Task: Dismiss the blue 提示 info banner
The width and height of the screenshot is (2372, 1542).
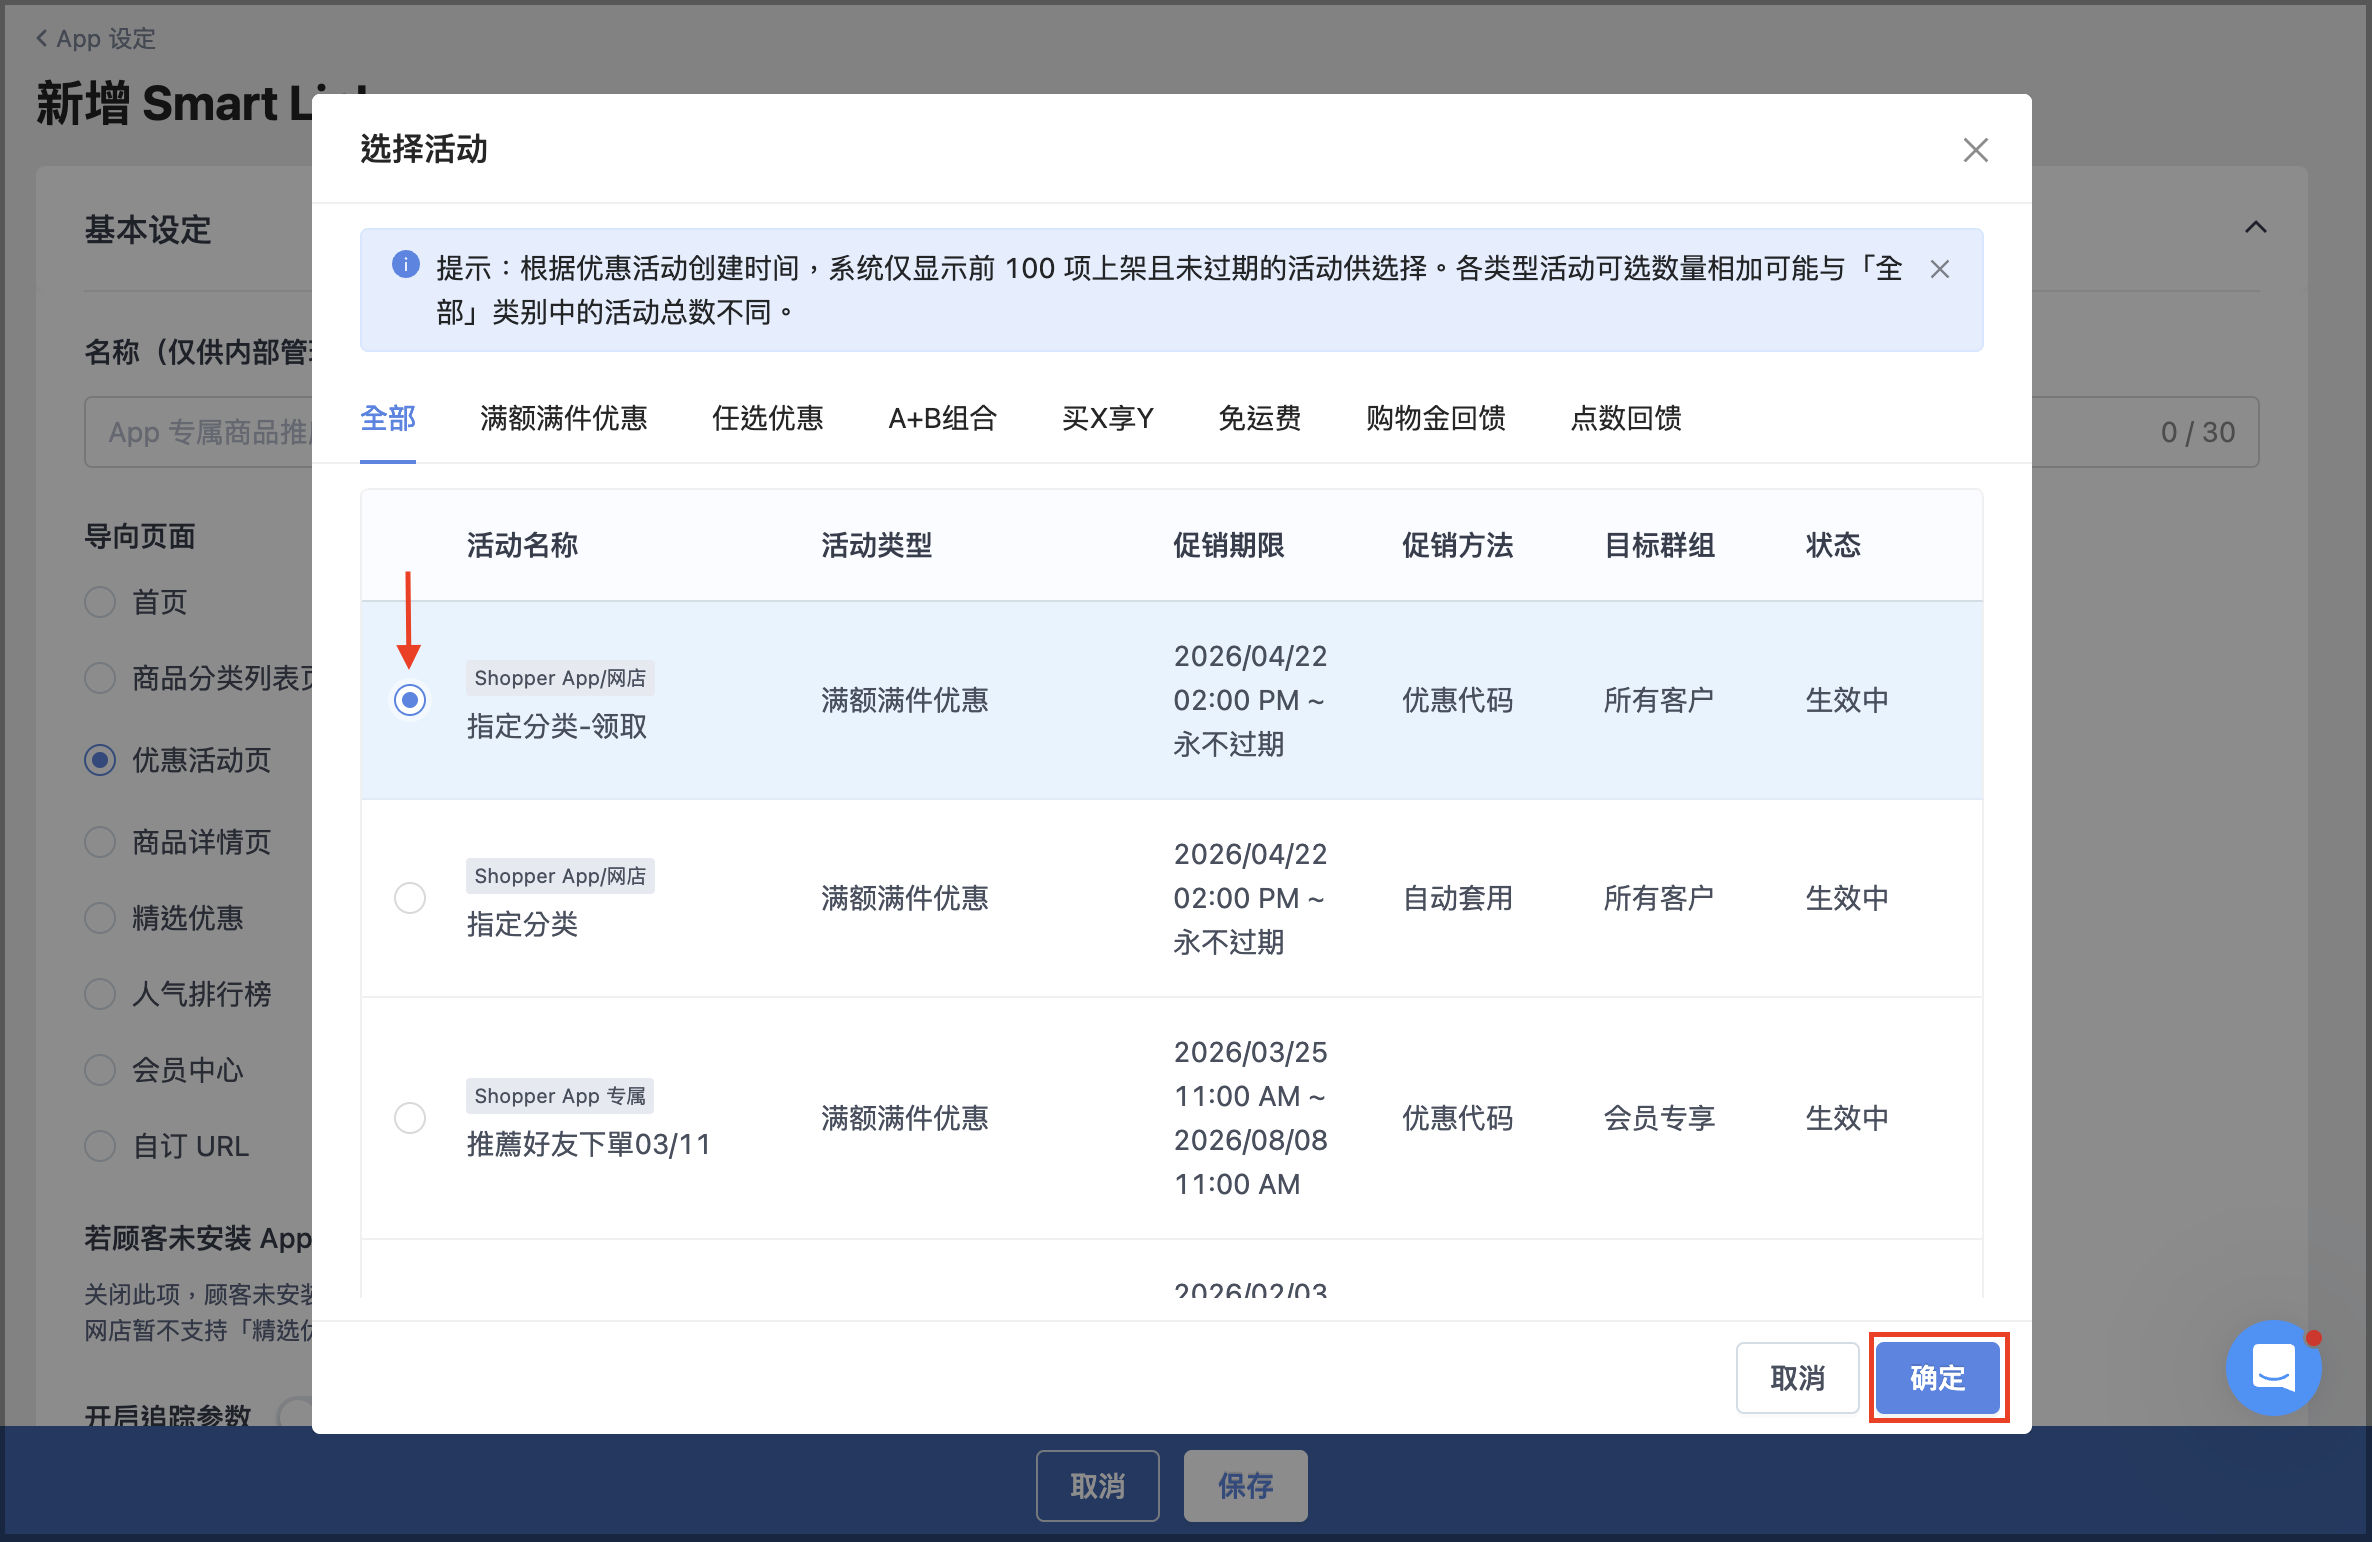Action: pos(1940,269)
